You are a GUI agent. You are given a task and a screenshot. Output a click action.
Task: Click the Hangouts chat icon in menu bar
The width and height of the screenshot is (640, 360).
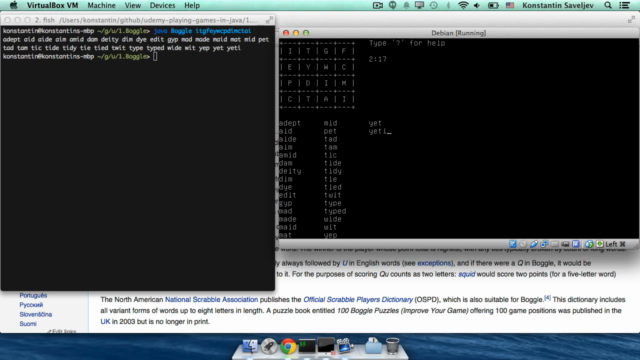(392, 5)
